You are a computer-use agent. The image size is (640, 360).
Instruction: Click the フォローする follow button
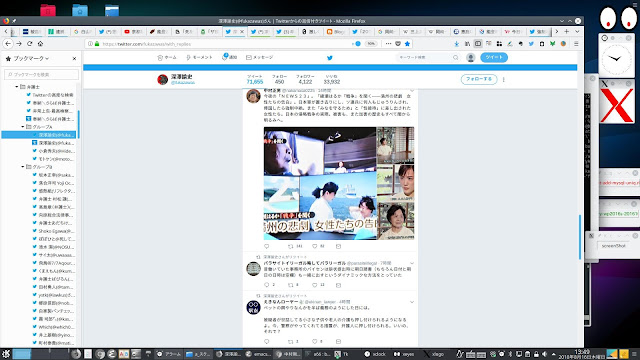(x=479, y=79)
